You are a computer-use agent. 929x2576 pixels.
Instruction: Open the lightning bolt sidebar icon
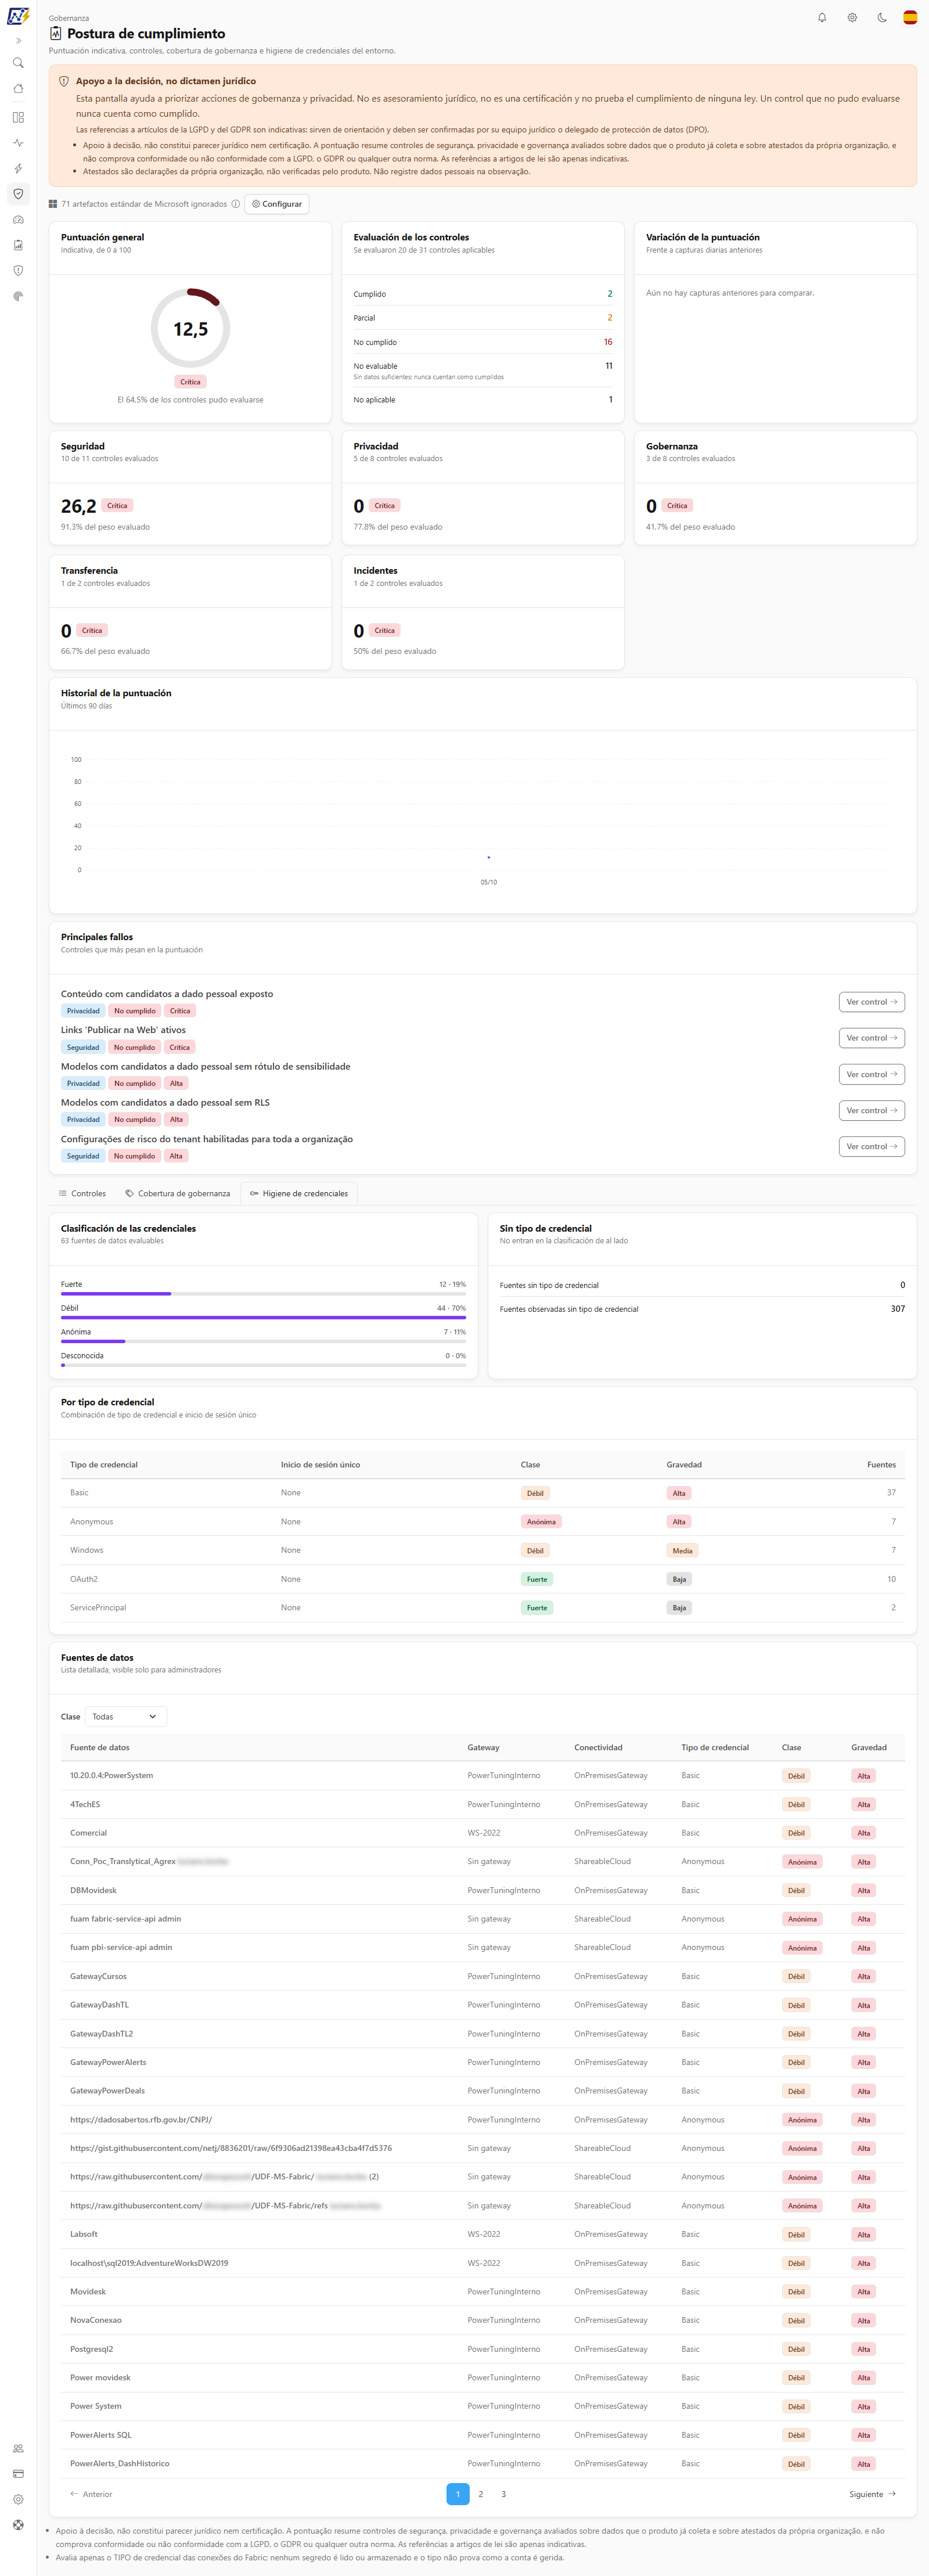(x=18, y=168)
